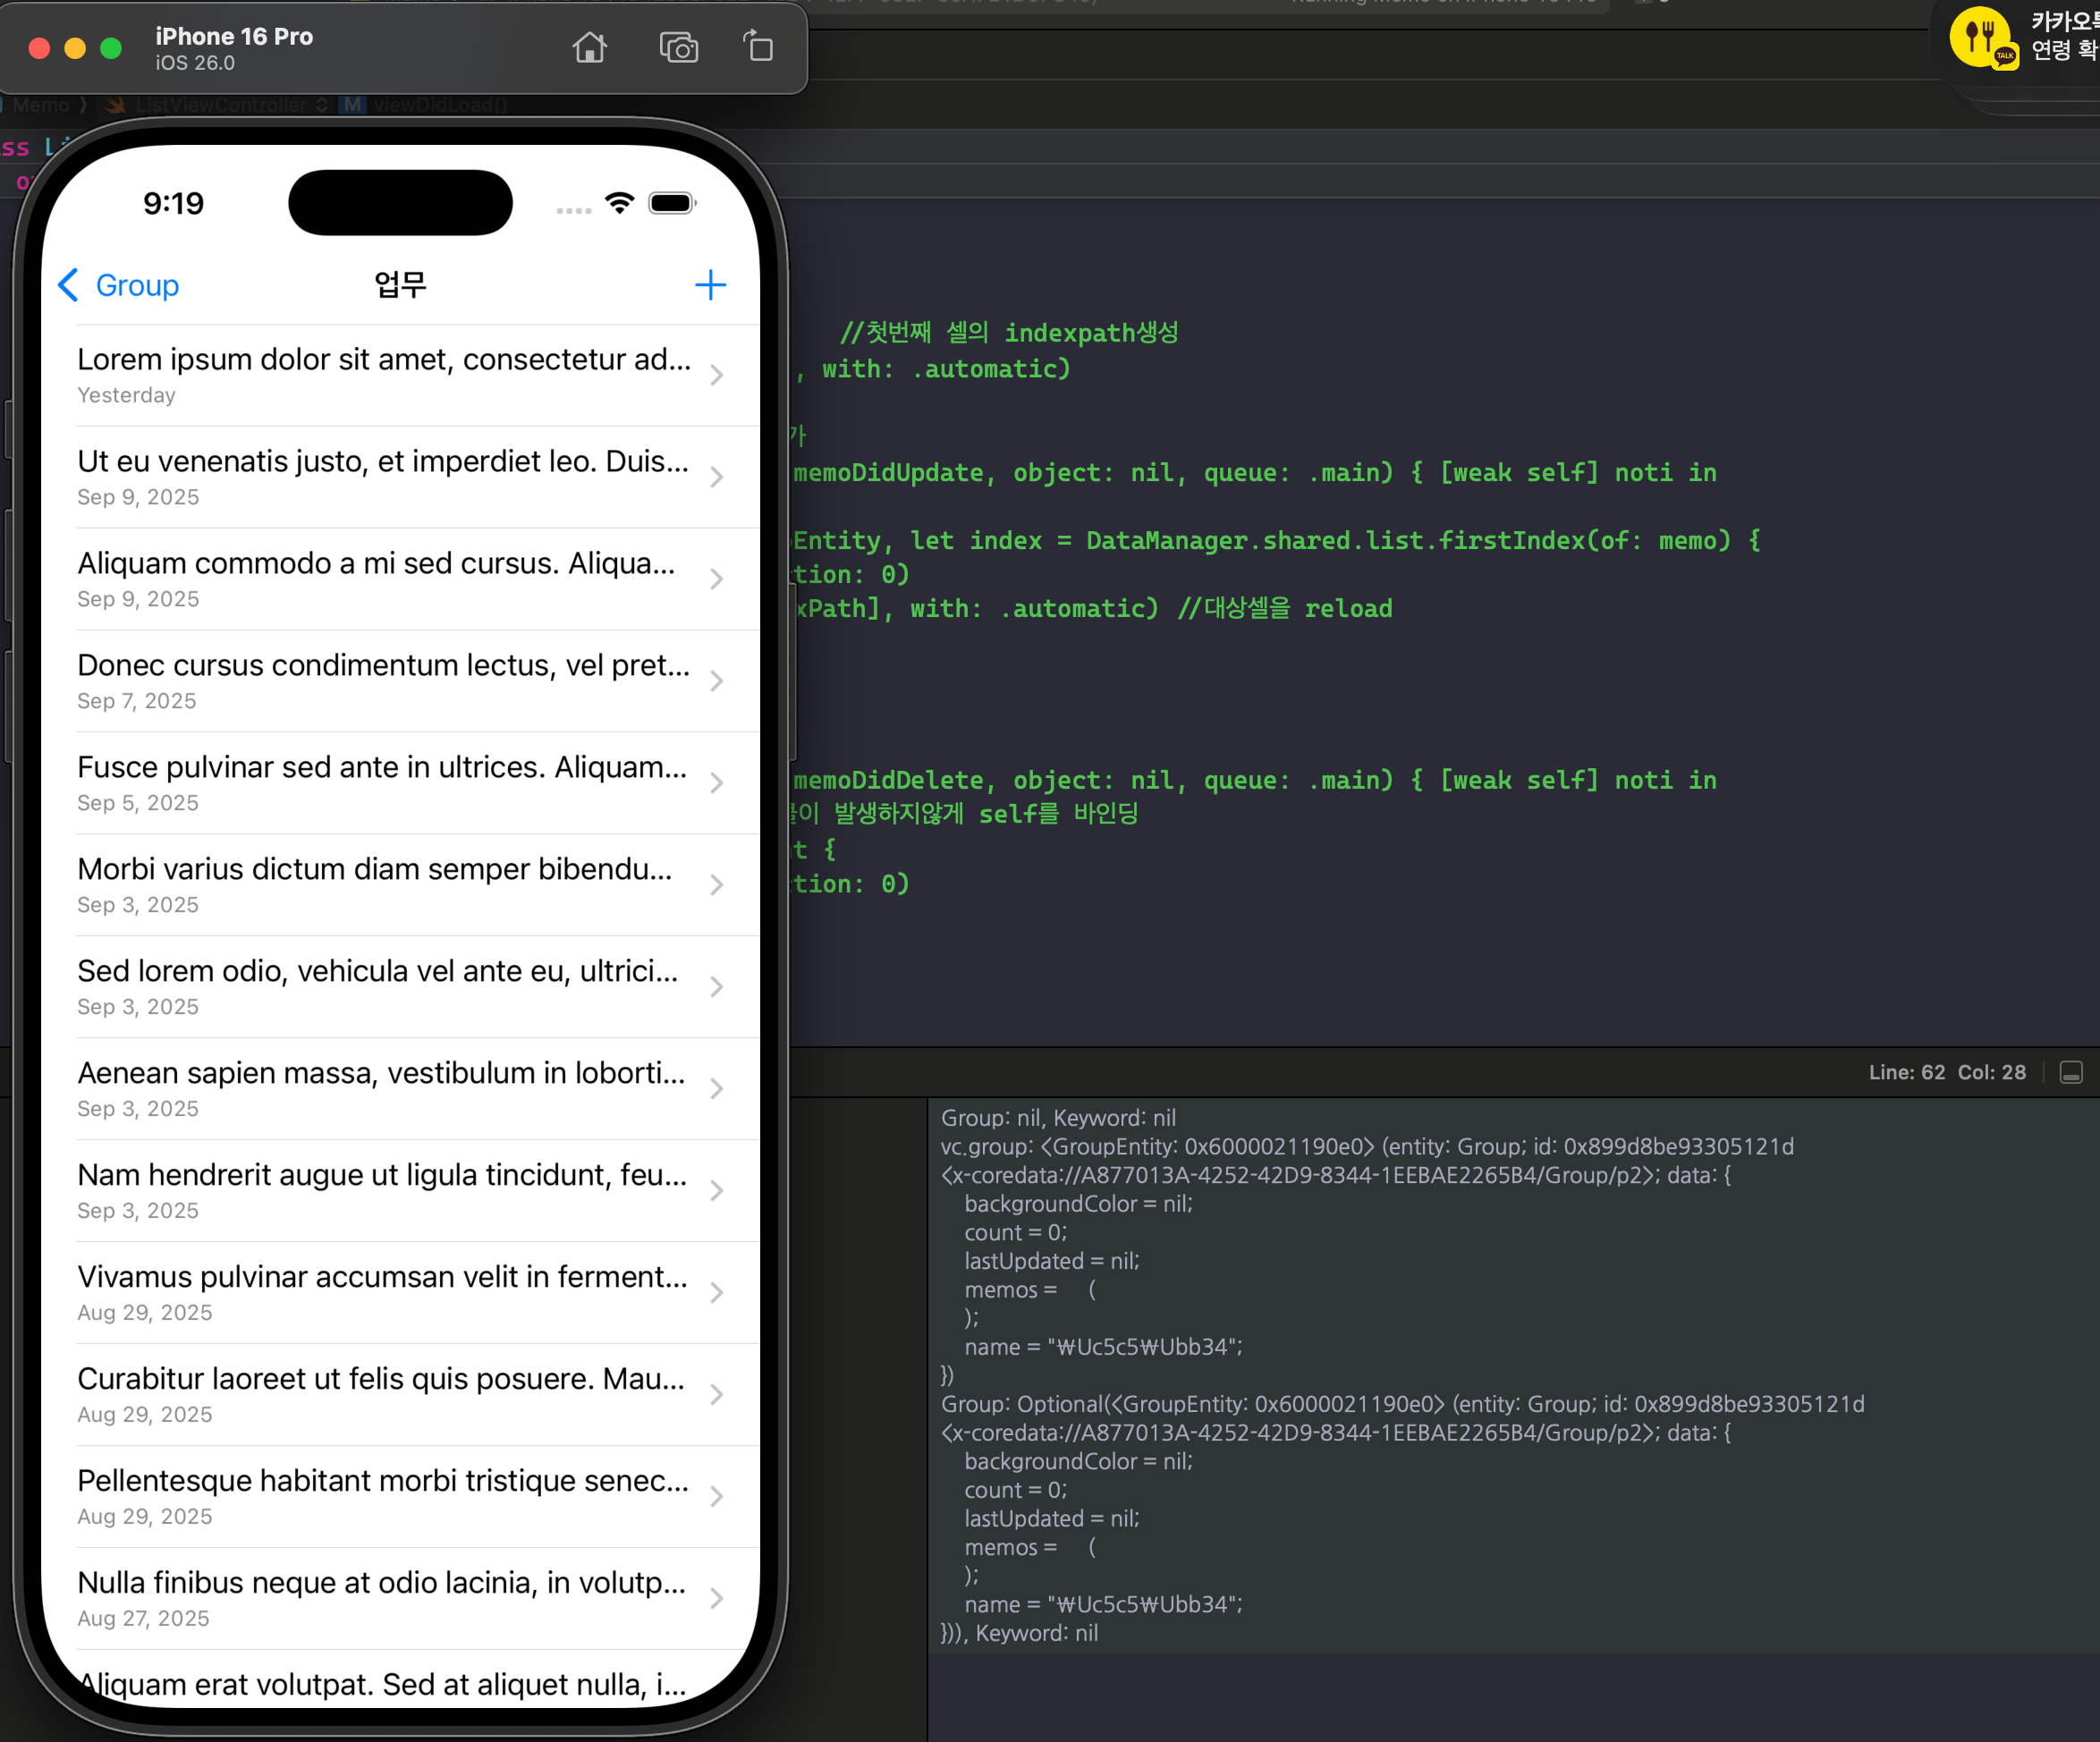
Task: Click ListViewController in the jump bar
Action: tap(221, 105)
